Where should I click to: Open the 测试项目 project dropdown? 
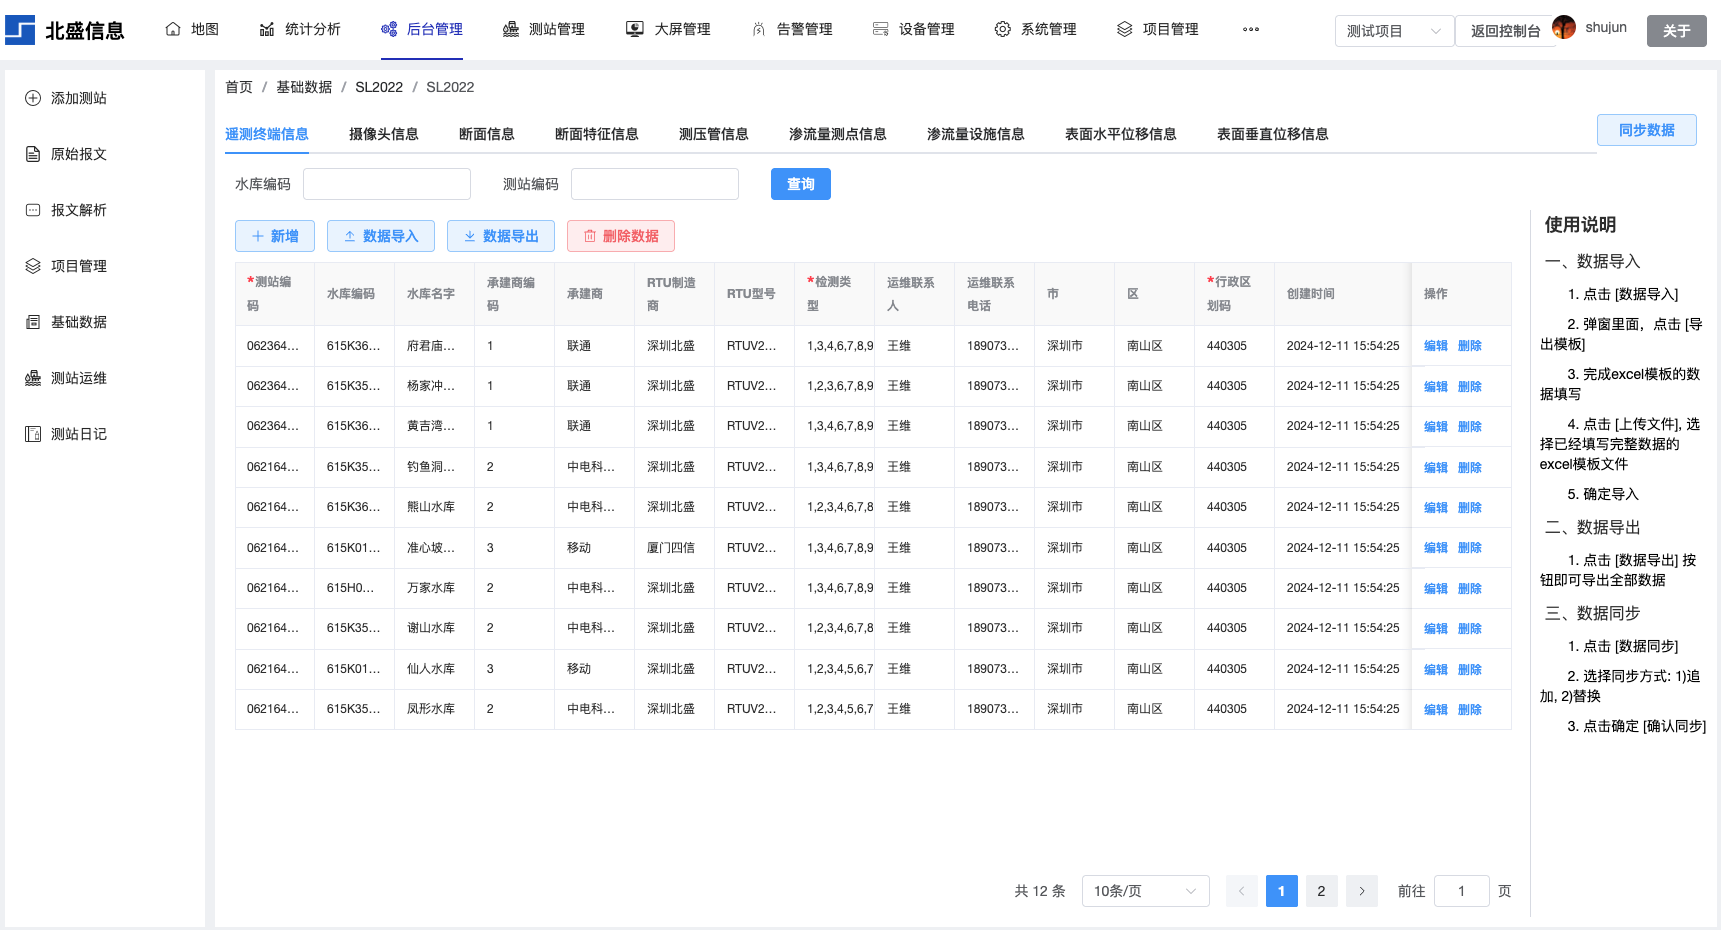point(1393,31)
